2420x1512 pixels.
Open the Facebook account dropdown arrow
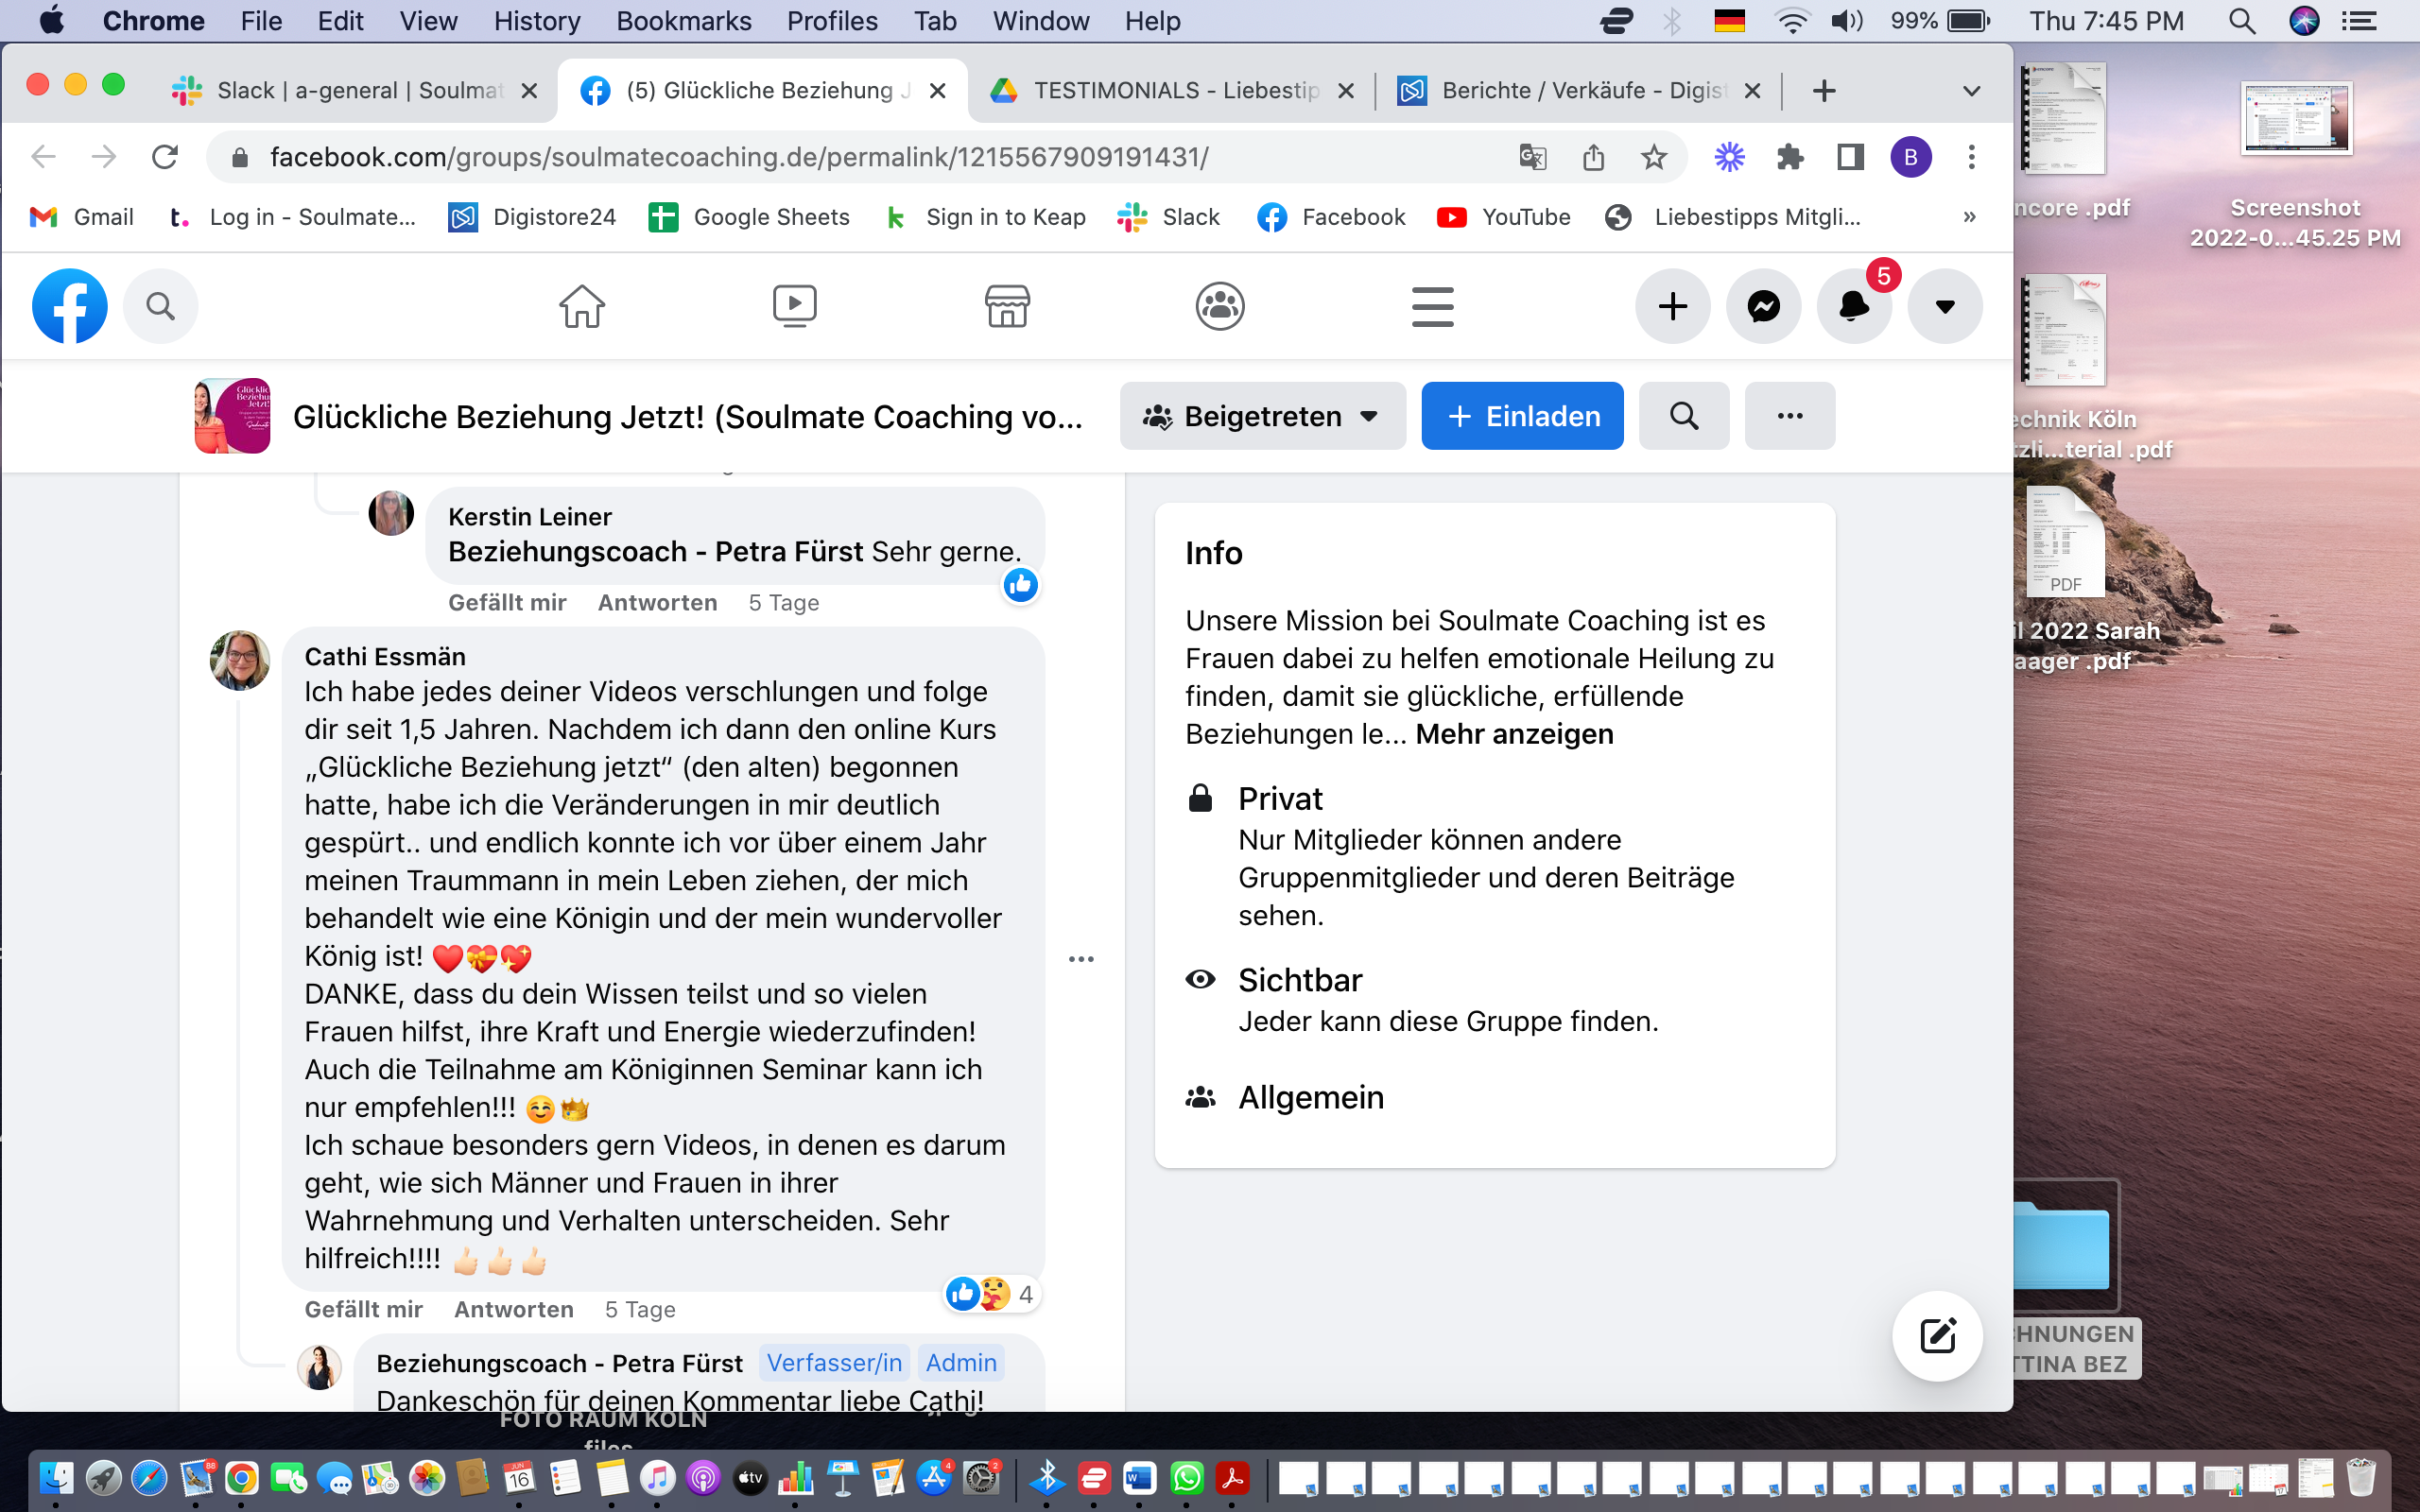1944,306
